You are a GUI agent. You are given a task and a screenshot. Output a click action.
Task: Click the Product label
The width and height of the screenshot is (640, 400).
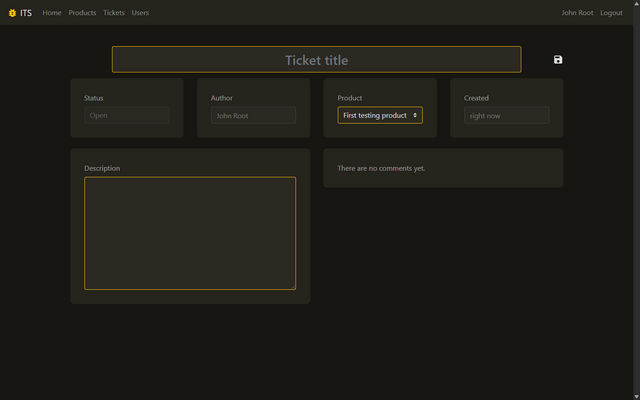tap(349, 98)
